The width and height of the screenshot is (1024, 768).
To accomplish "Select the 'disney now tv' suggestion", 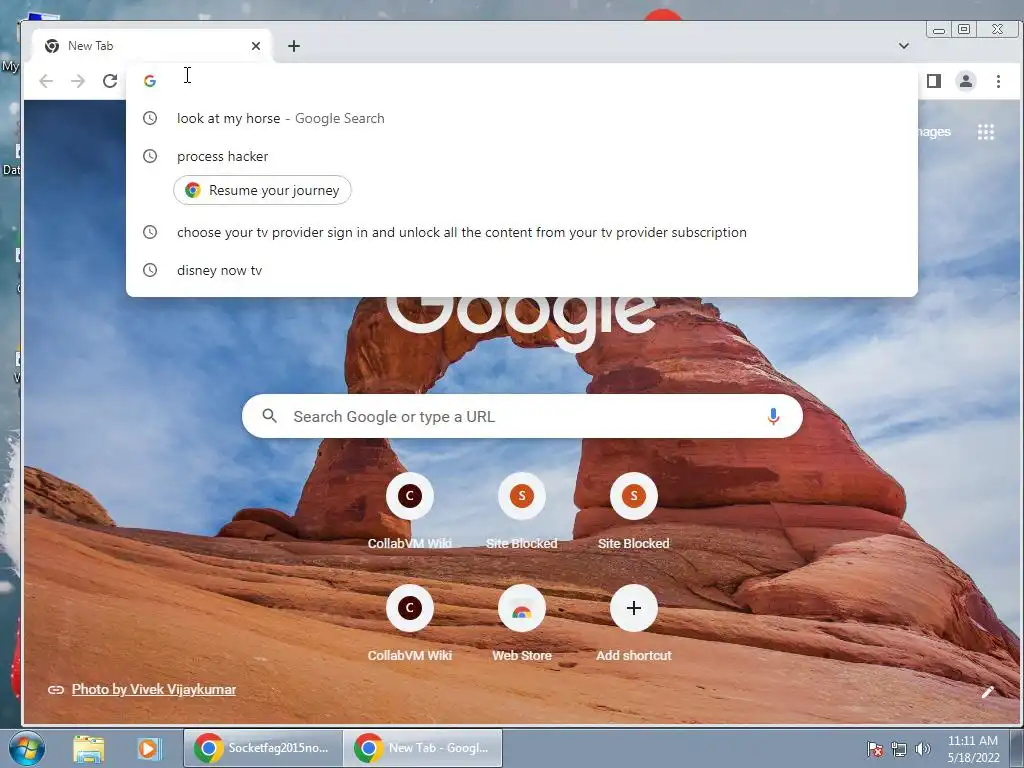I will tap(522, 270).
